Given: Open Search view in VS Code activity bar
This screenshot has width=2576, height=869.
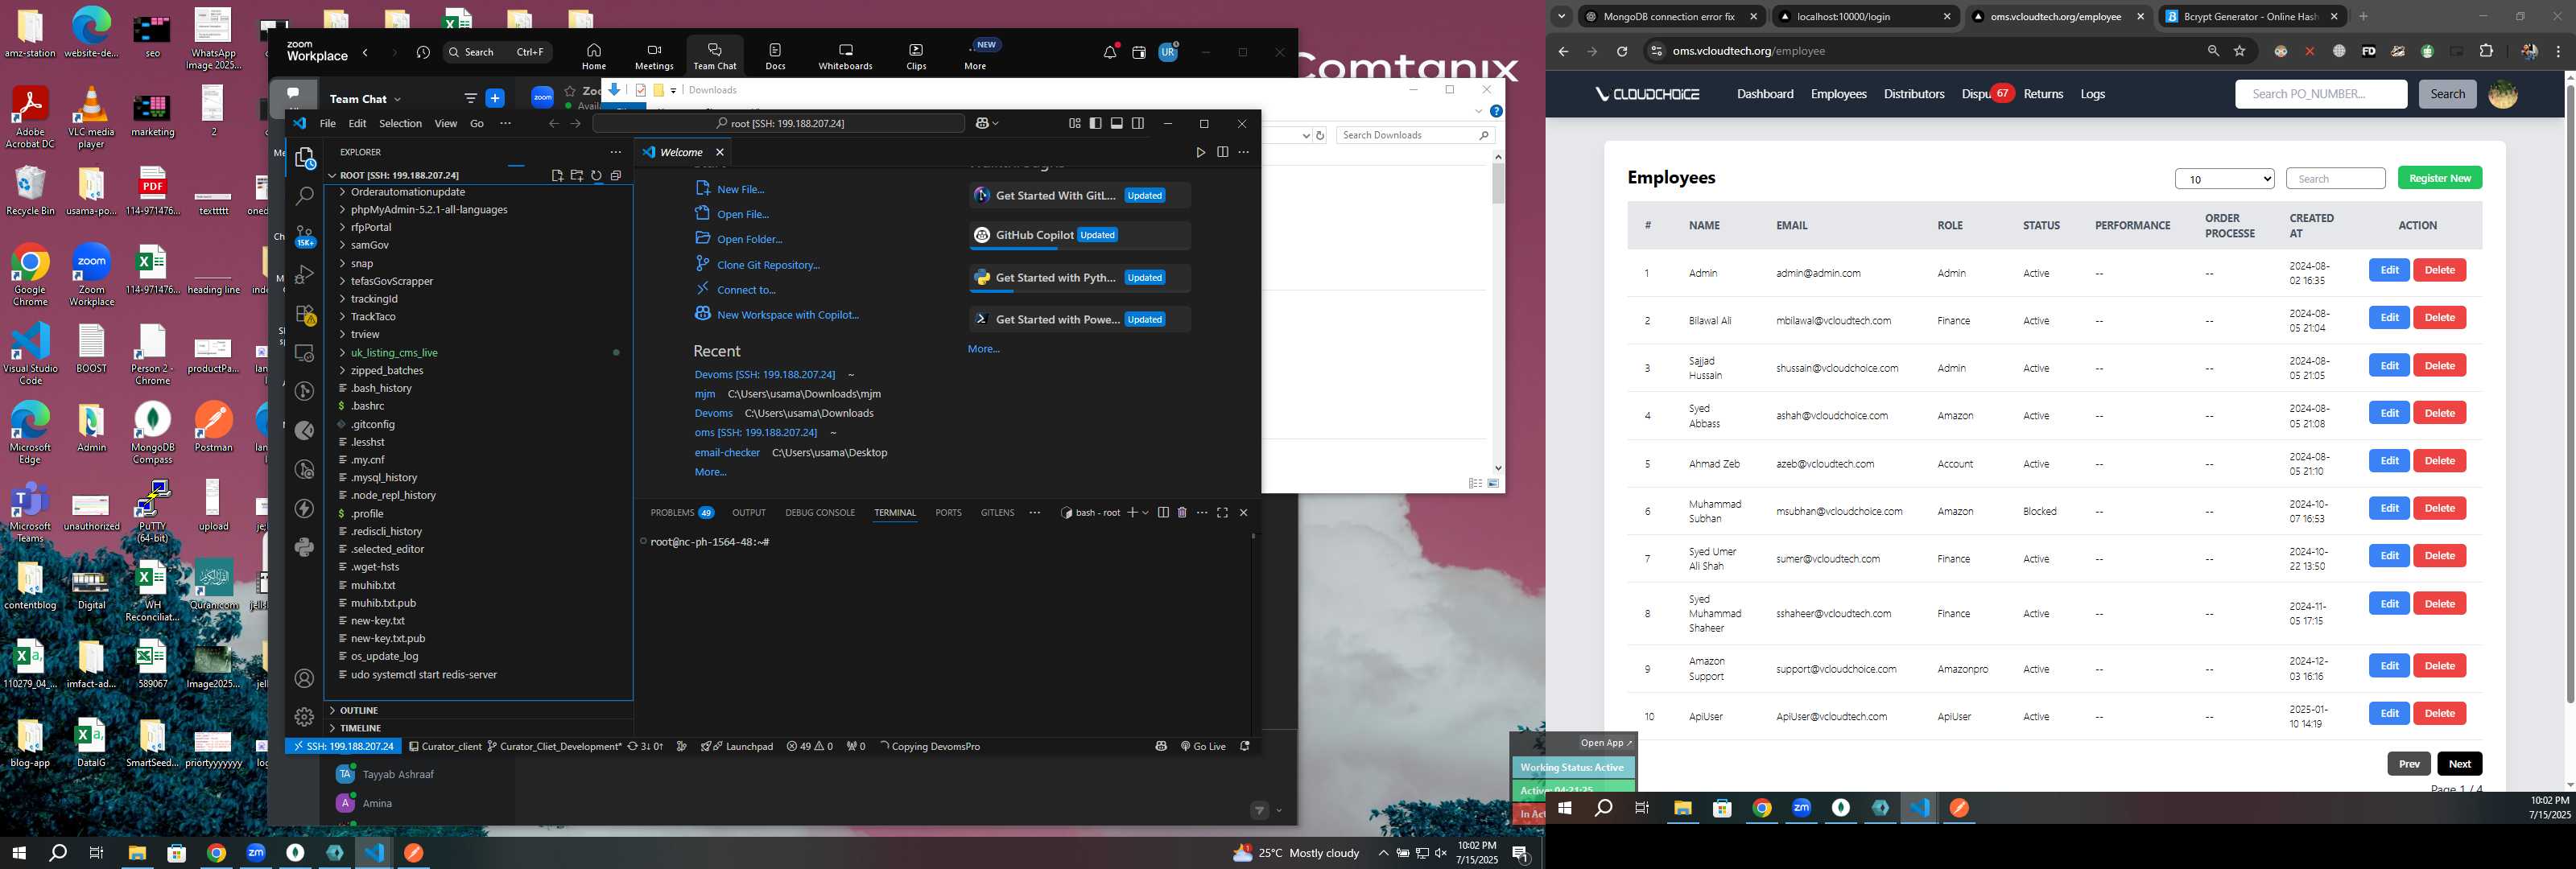Looking at the screenshot, I should (305, 197).
